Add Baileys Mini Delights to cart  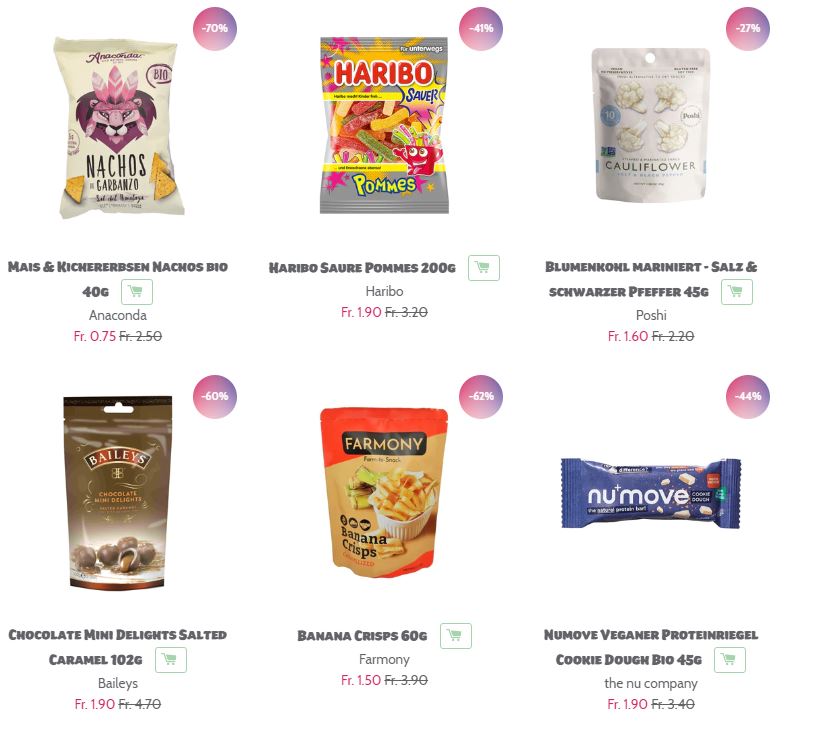pyautogui.click(x=171, y=660)
